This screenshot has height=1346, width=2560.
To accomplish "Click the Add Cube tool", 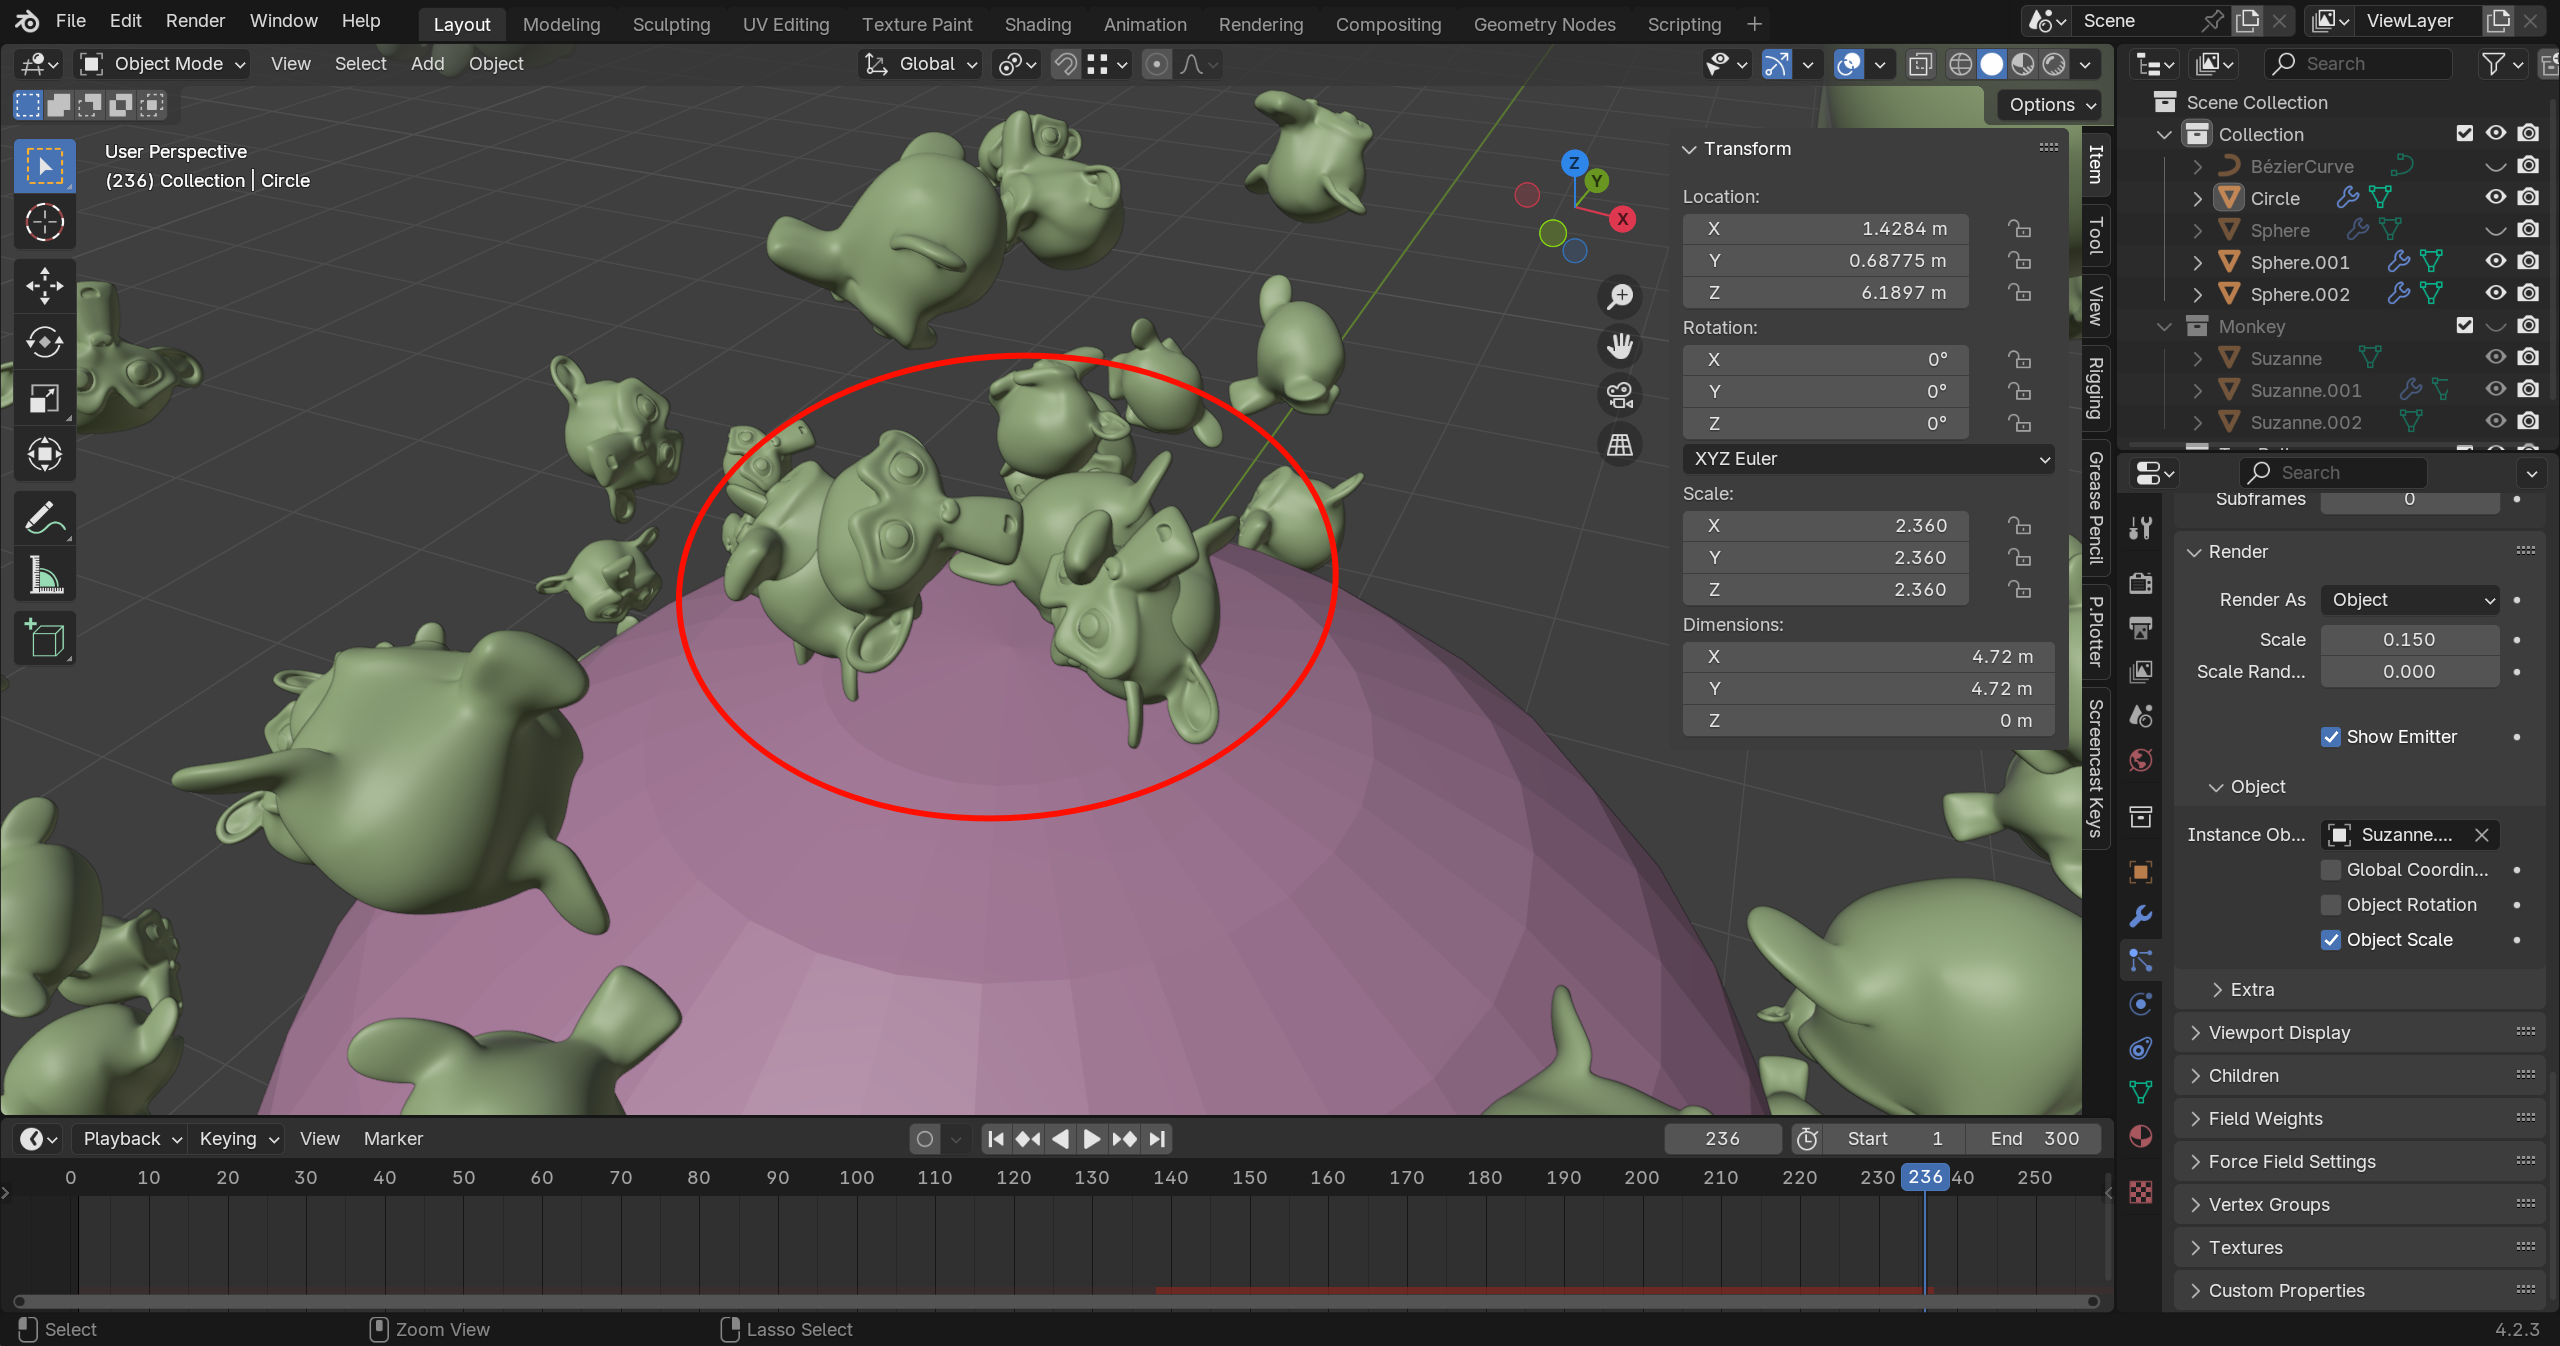I will pos(44,638).
